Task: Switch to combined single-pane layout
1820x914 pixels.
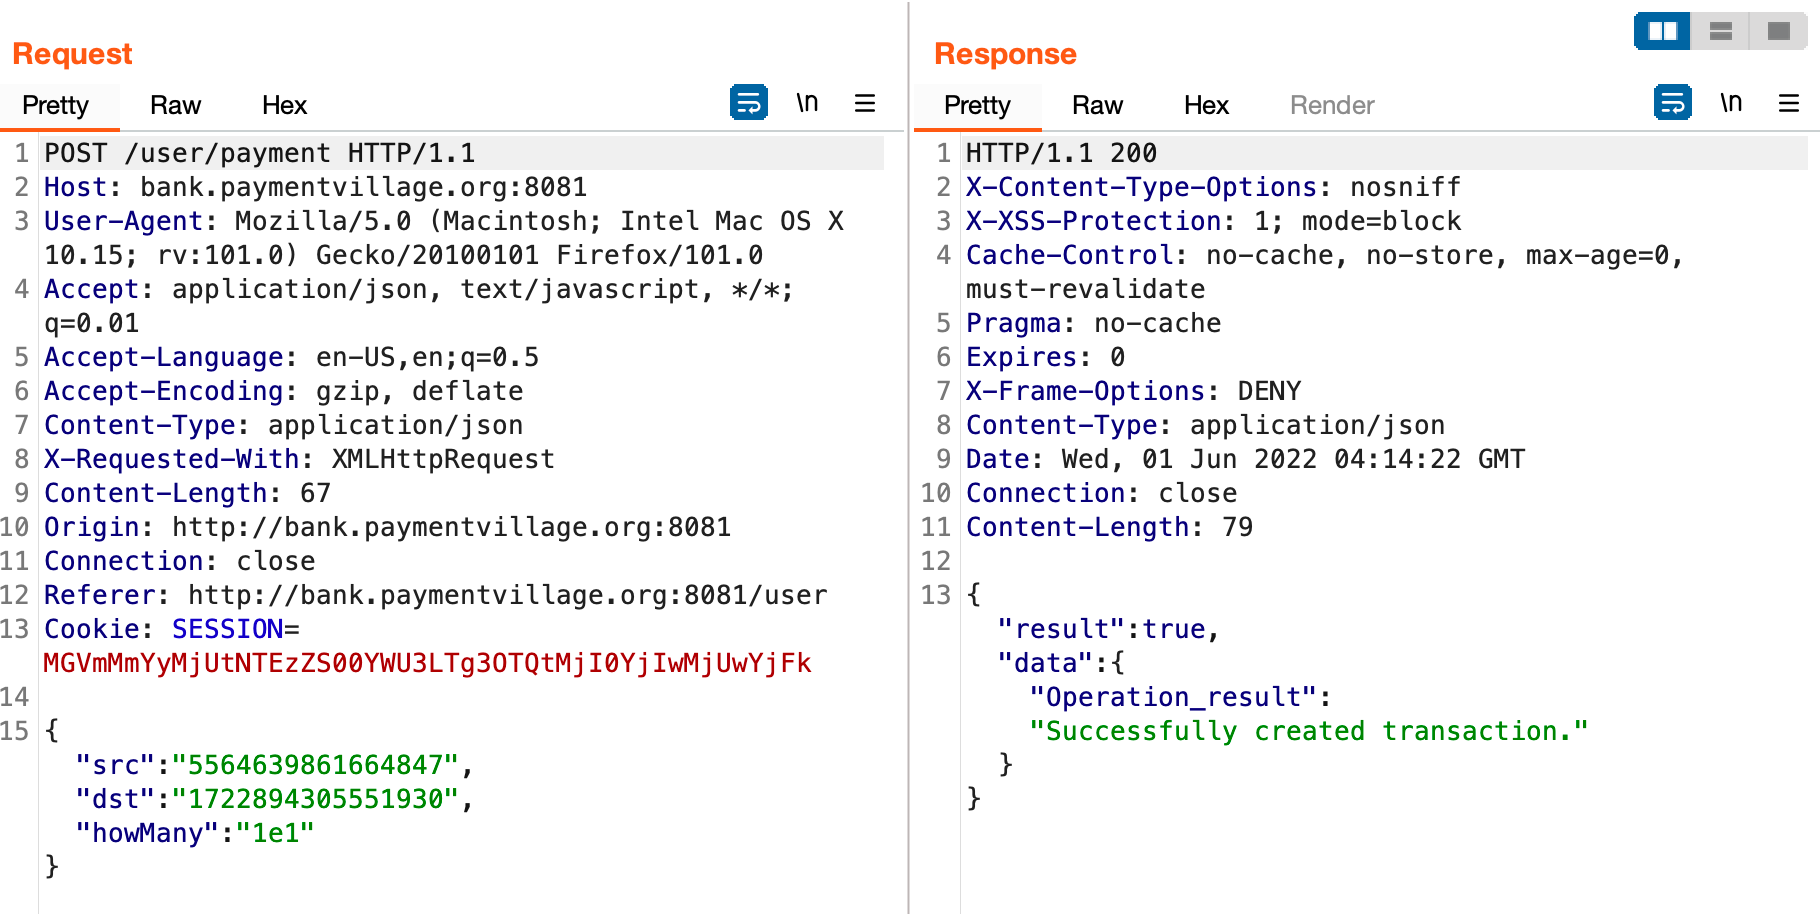Action: point(1778,31)
